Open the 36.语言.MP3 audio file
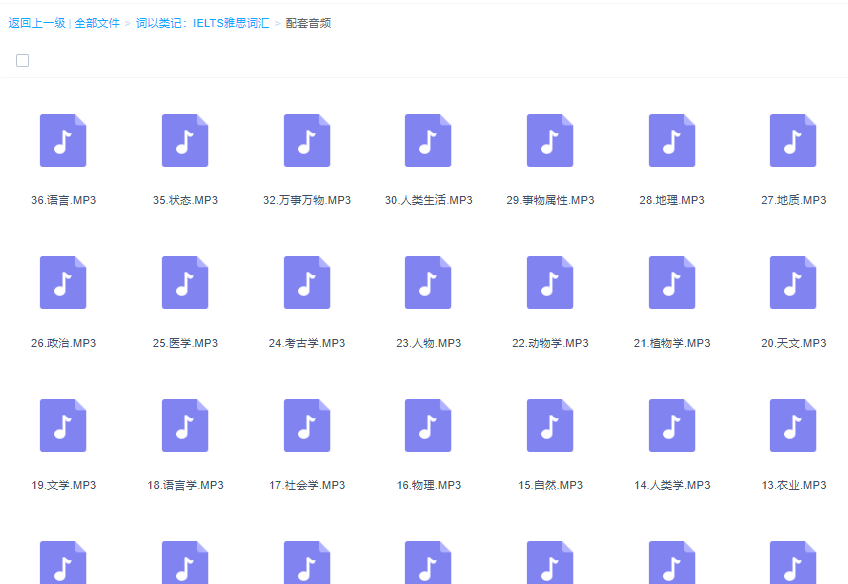This screenshot has height=584, width=848. click(63, 140)
